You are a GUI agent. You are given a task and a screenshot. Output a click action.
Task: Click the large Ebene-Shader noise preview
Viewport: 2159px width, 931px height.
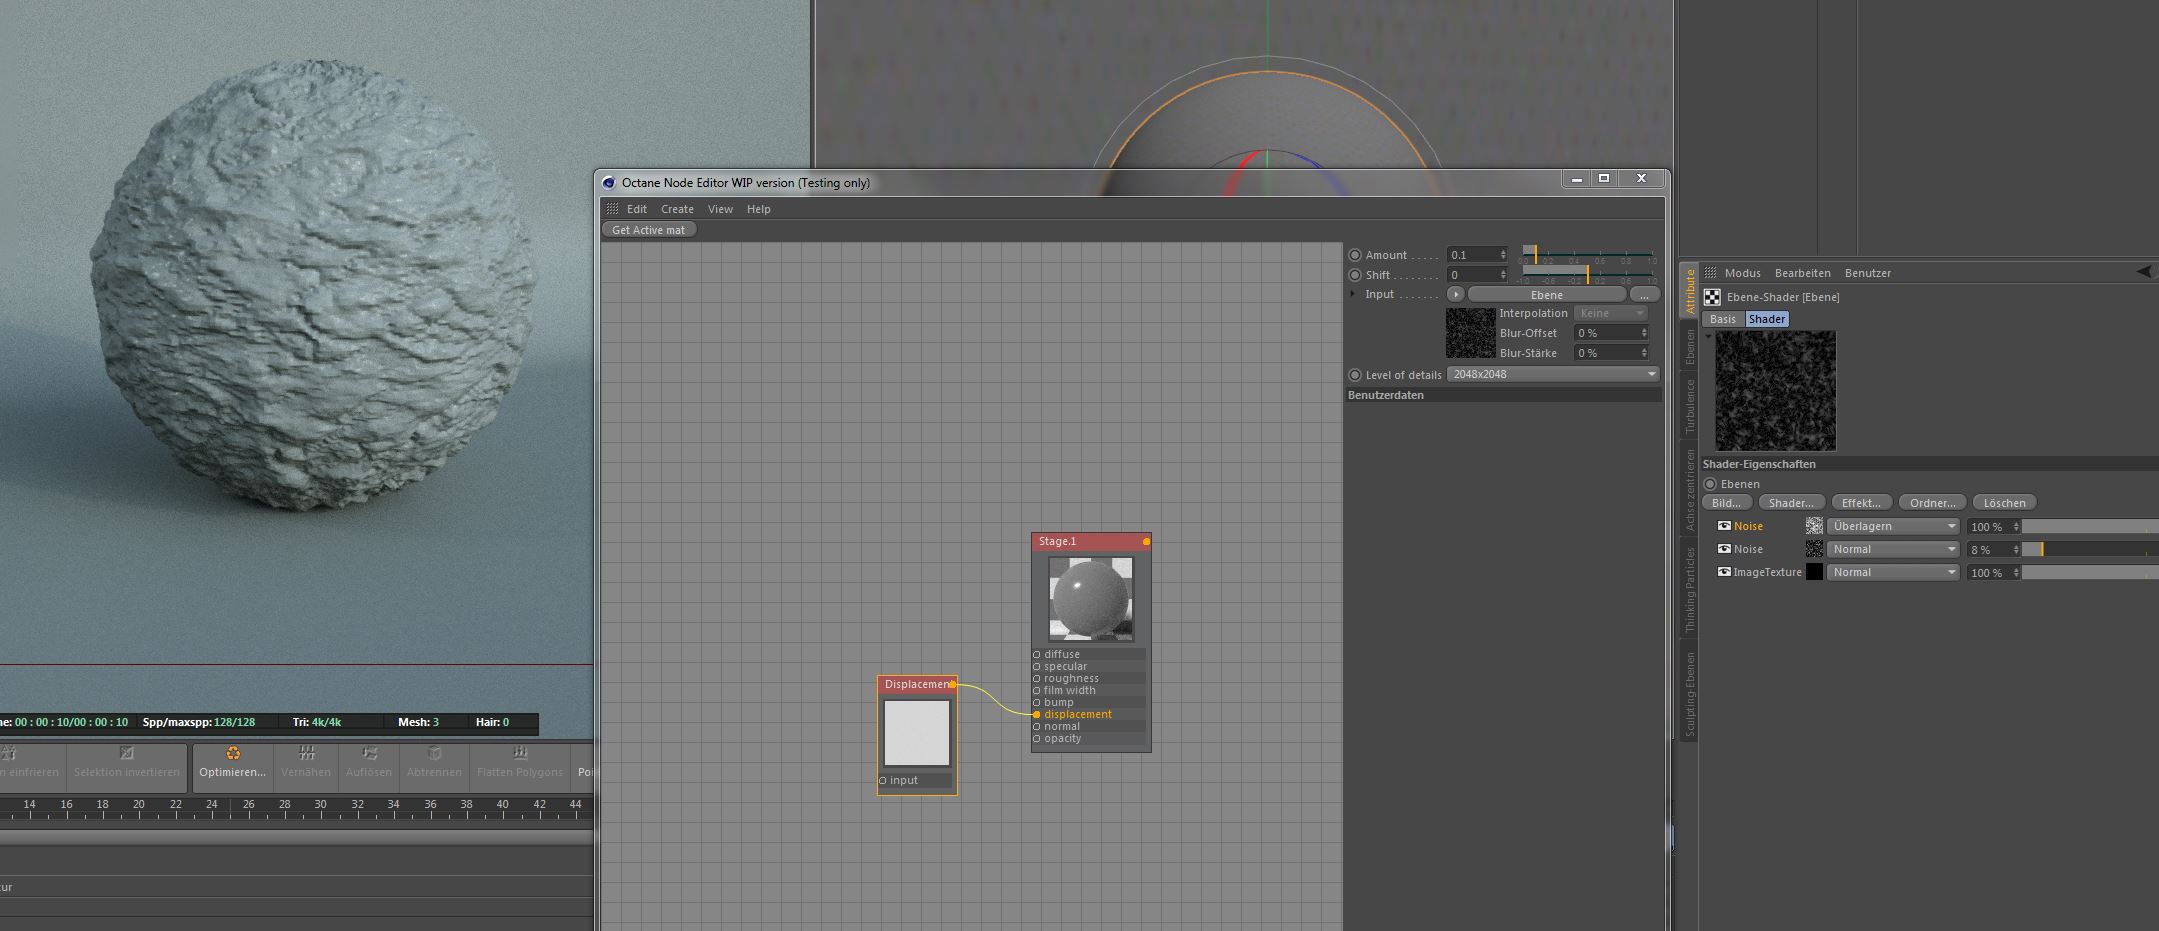(x=1775, y=391)
